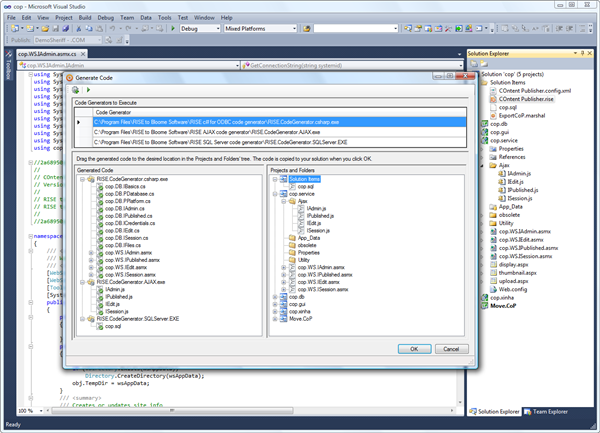Switch to the Team Explorer tab
Image resolution: width=600 pixels, height=433 pixels.
pos(546,412)
